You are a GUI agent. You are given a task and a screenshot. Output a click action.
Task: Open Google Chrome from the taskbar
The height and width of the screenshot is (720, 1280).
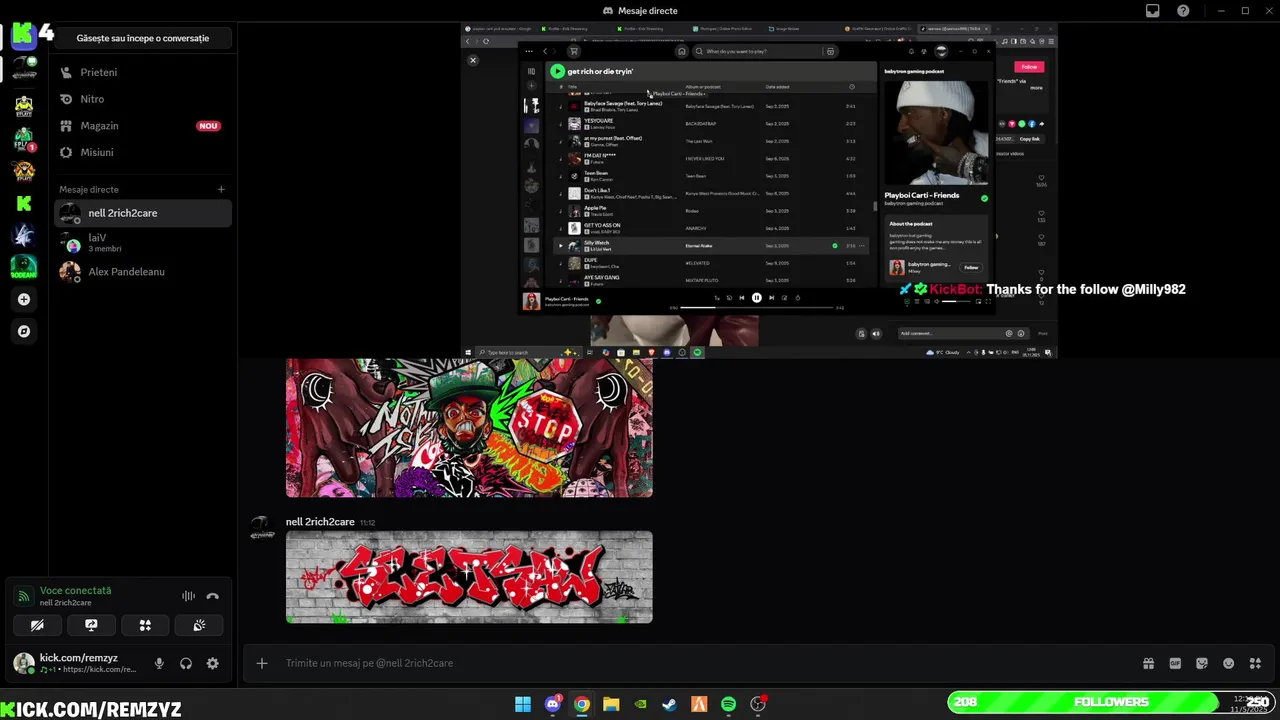click(x=582, y=704)
